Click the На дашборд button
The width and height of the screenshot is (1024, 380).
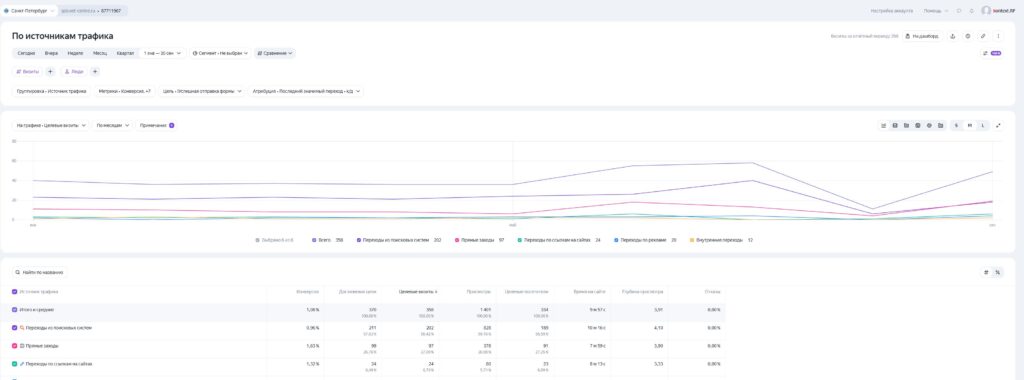tap(923, 37)
